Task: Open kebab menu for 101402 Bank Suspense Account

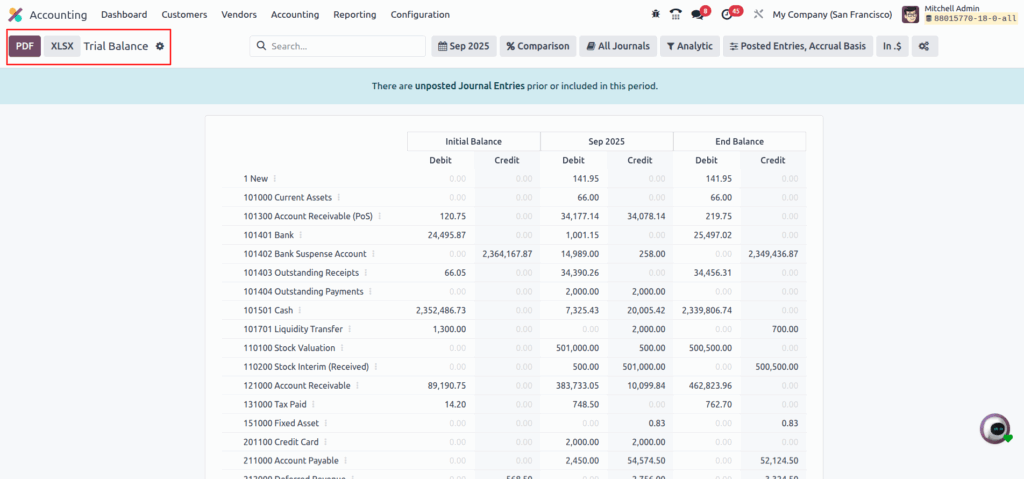Action: point(373,254)
